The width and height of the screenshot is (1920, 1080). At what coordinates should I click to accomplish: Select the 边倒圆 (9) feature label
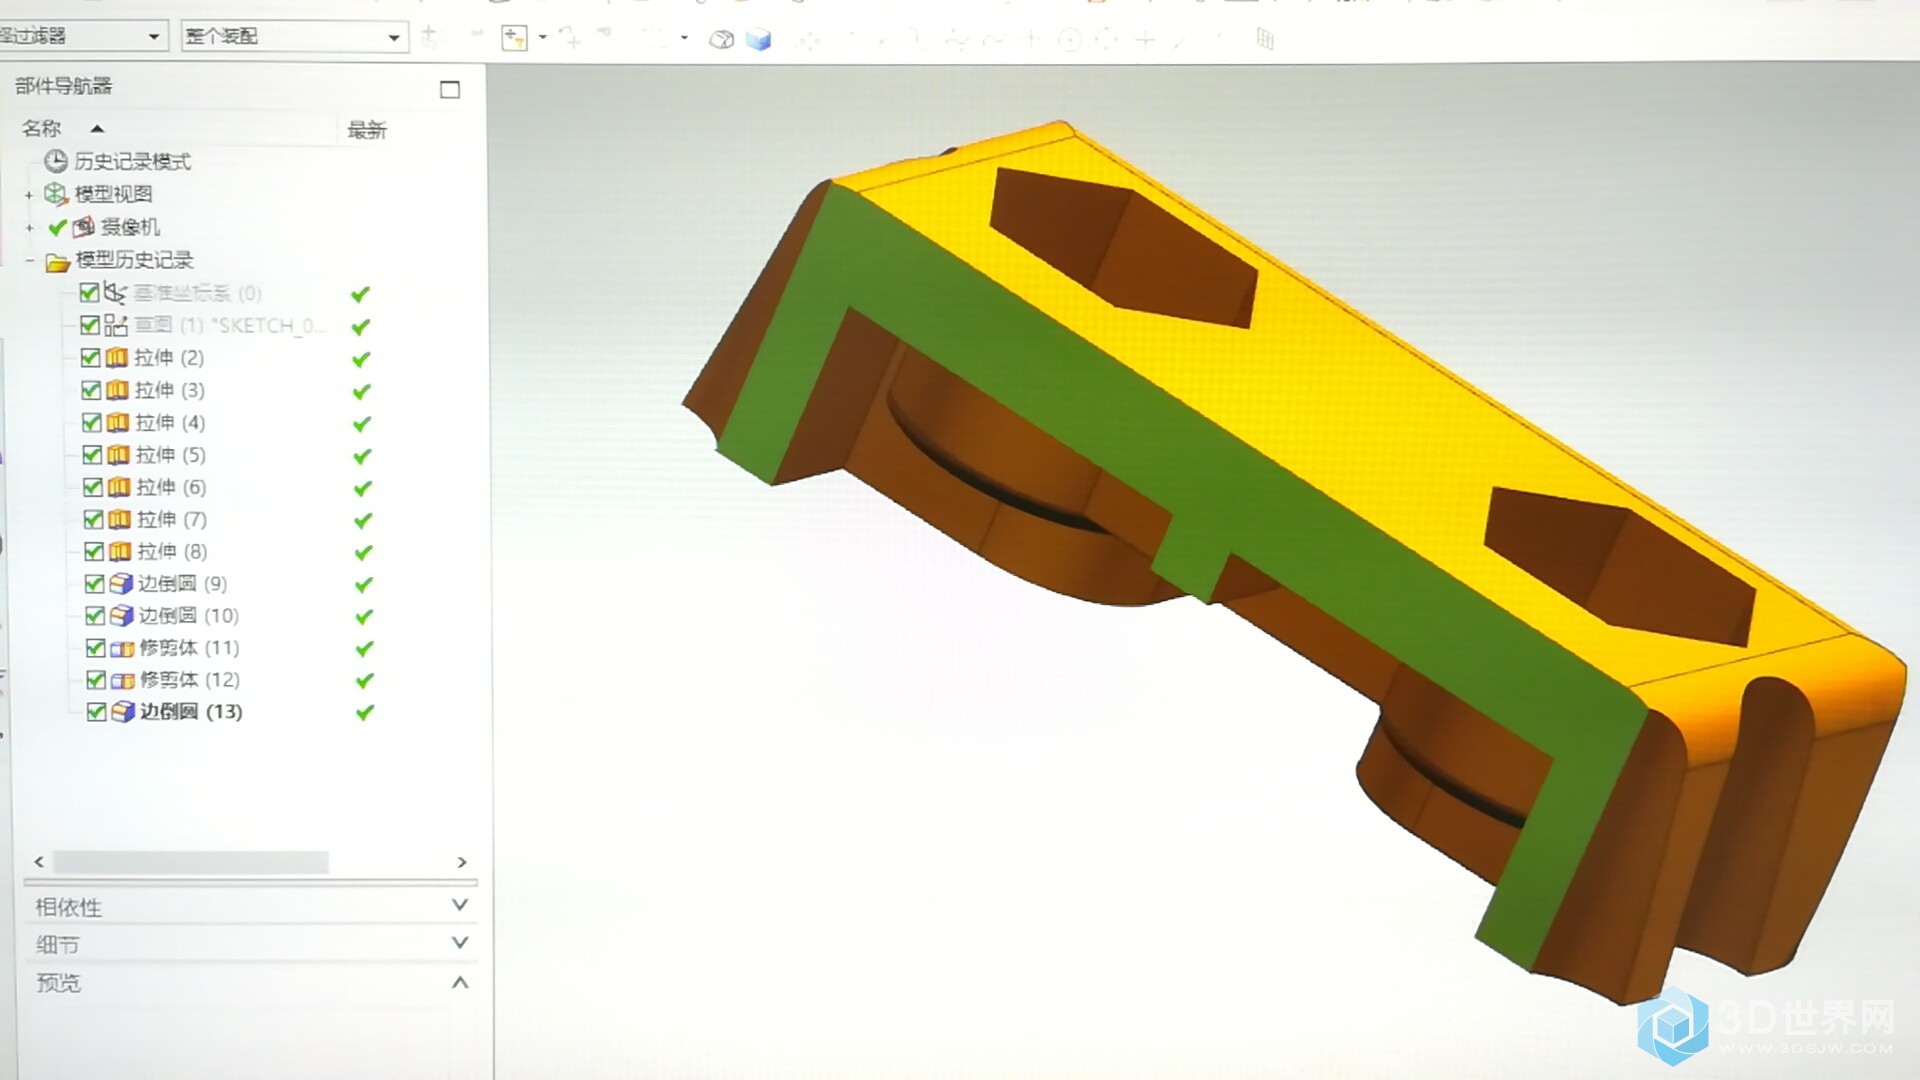[183, 583]
